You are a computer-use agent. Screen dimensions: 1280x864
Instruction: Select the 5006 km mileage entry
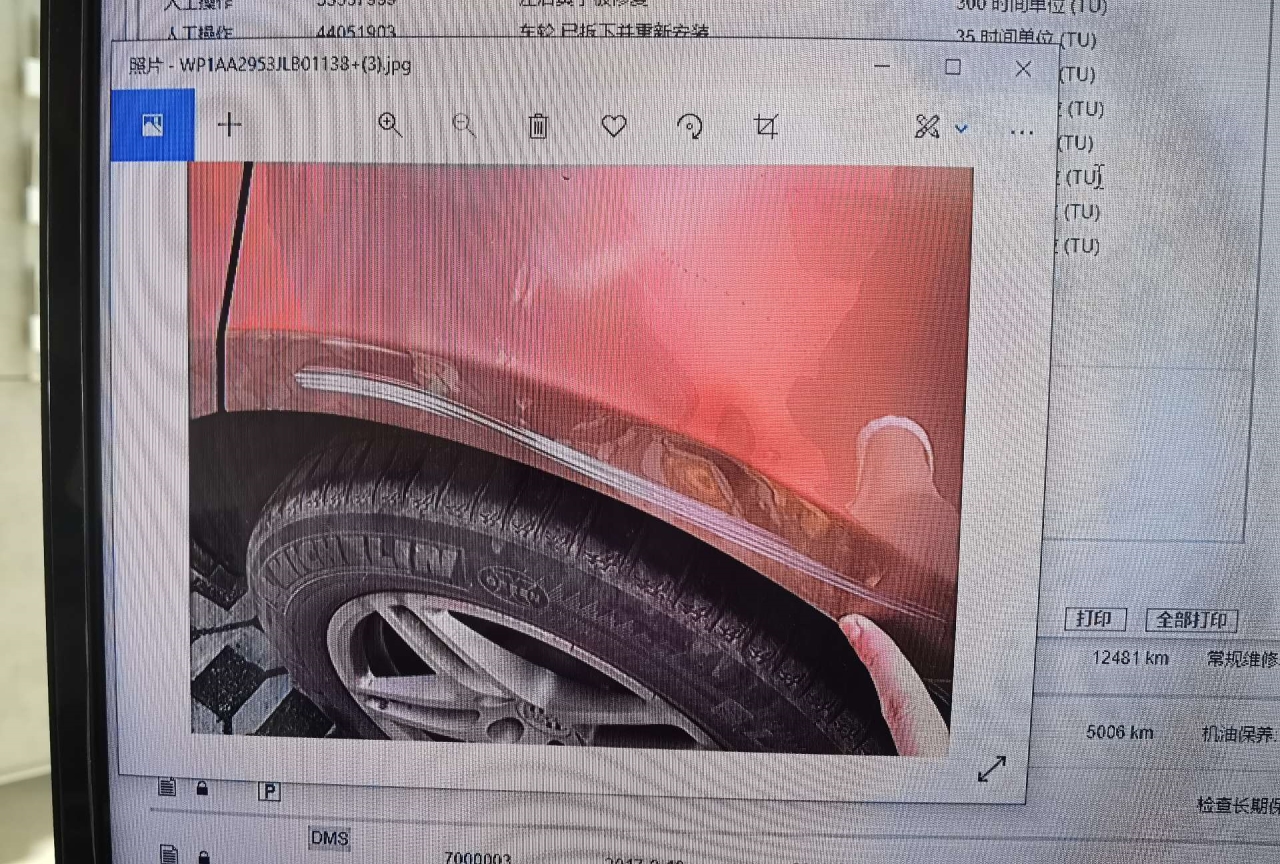[1120, 732]
